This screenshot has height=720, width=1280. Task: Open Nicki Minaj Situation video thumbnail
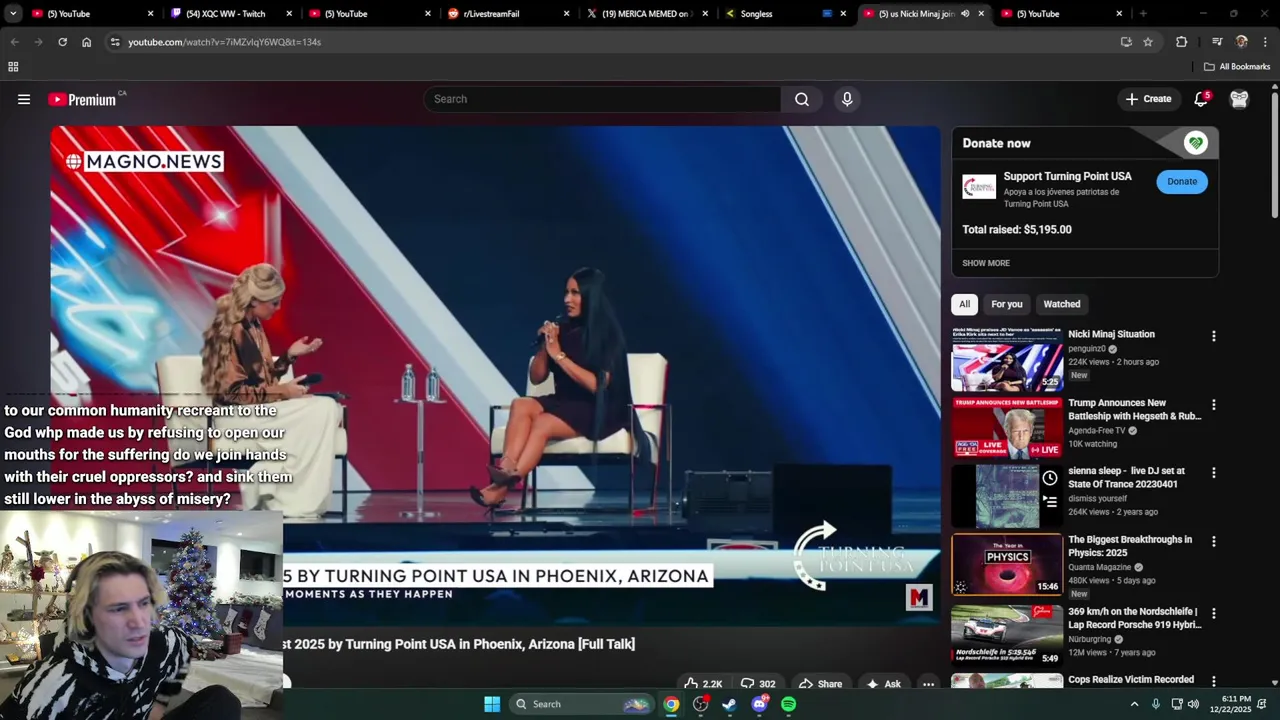[1007, 359]
